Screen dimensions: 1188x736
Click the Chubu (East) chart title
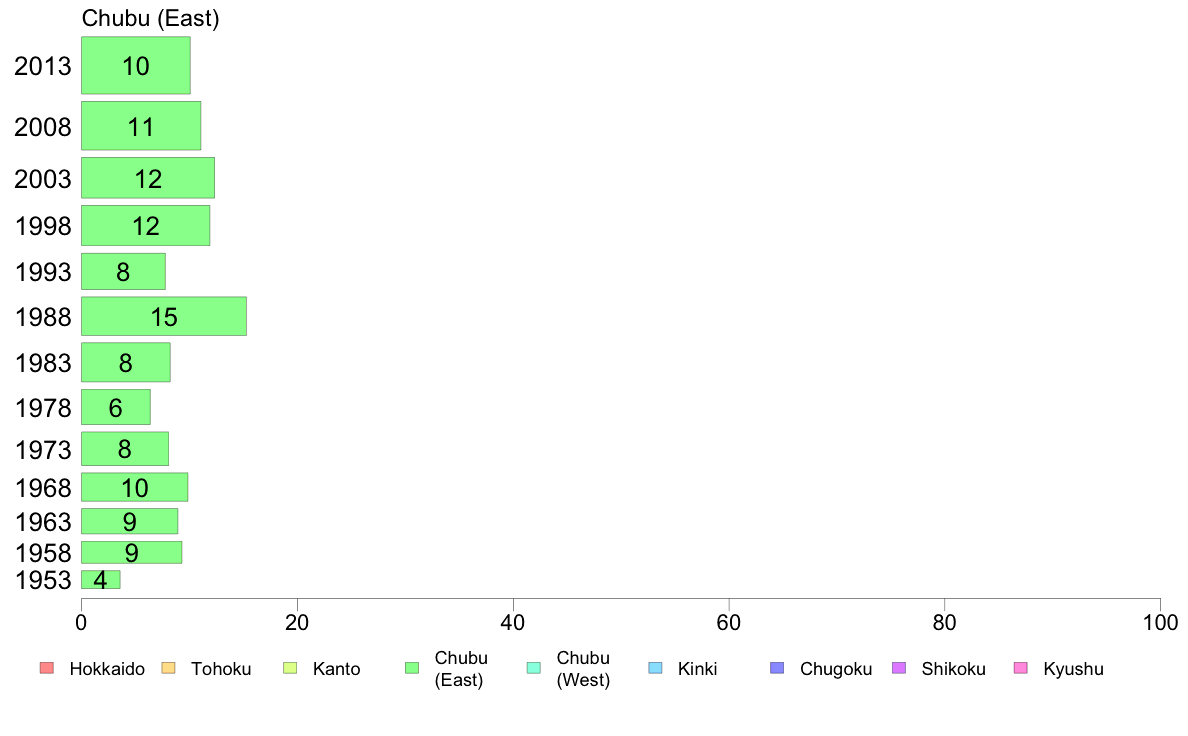click(150, 18)
